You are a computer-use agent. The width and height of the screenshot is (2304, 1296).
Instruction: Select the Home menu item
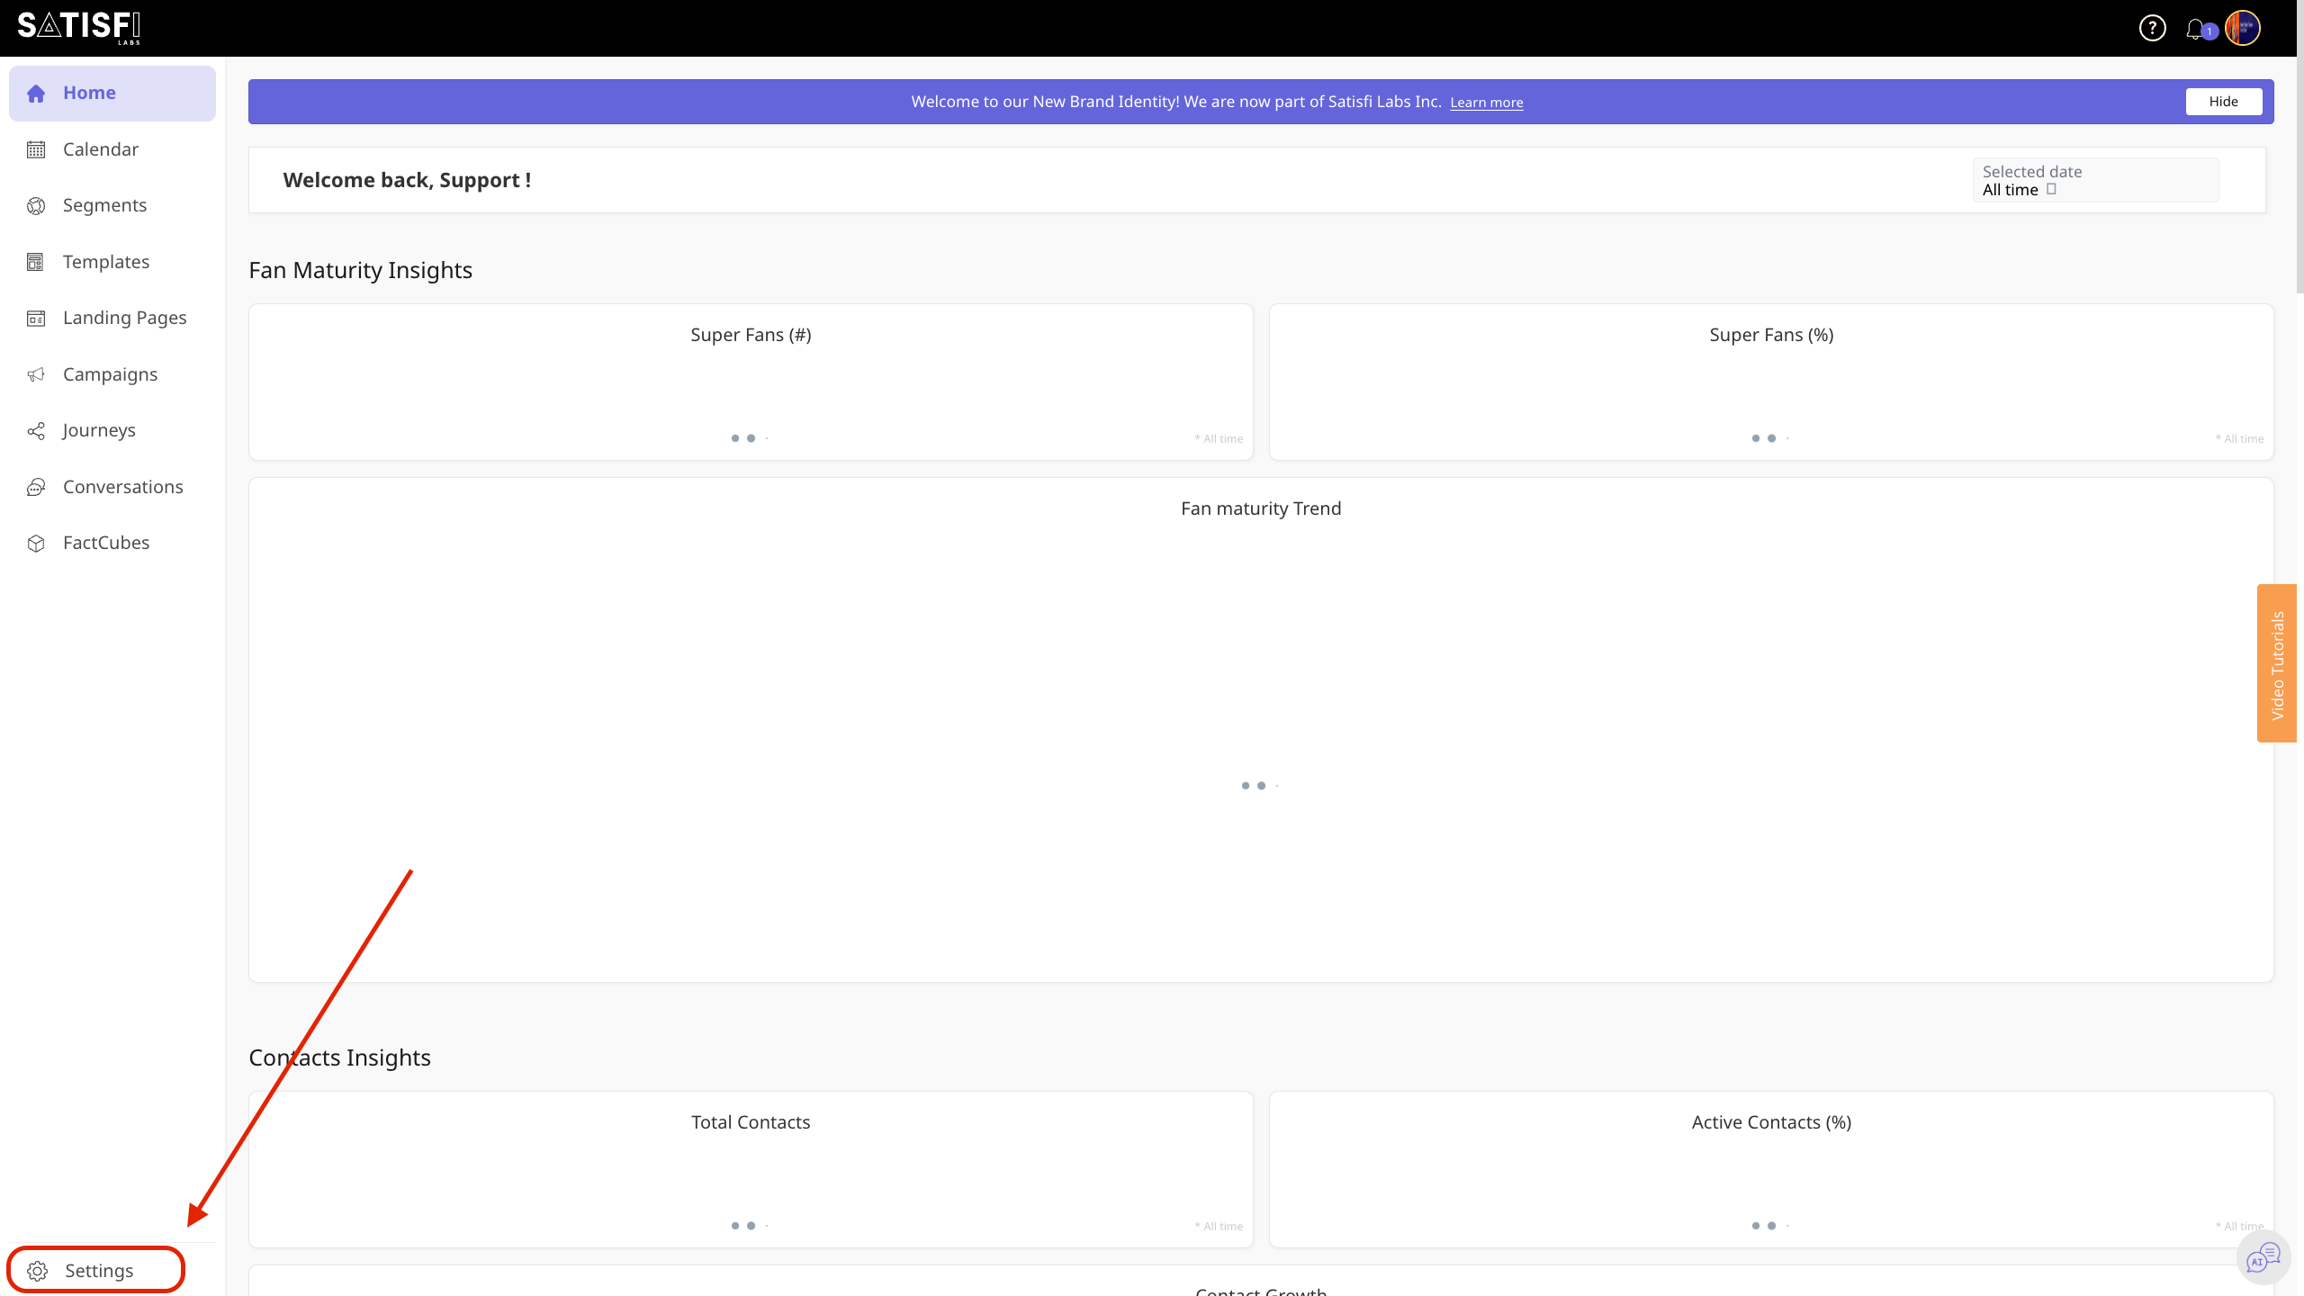(89, 93)
